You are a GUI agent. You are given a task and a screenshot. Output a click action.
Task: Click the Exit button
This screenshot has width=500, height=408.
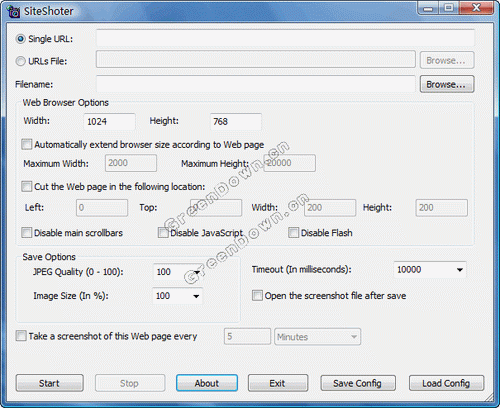pyautogui.click(x=278, y=383)
